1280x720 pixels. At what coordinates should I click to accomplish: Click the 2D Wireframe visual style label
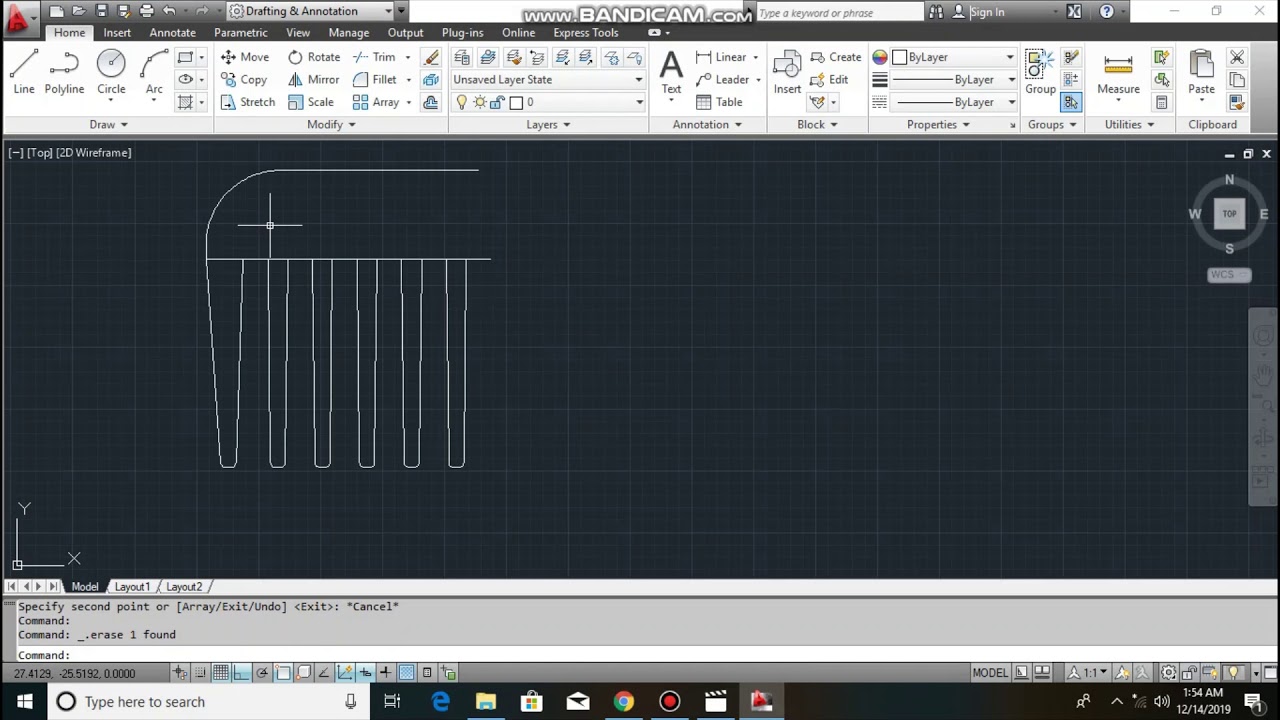[x=93, y=153]
